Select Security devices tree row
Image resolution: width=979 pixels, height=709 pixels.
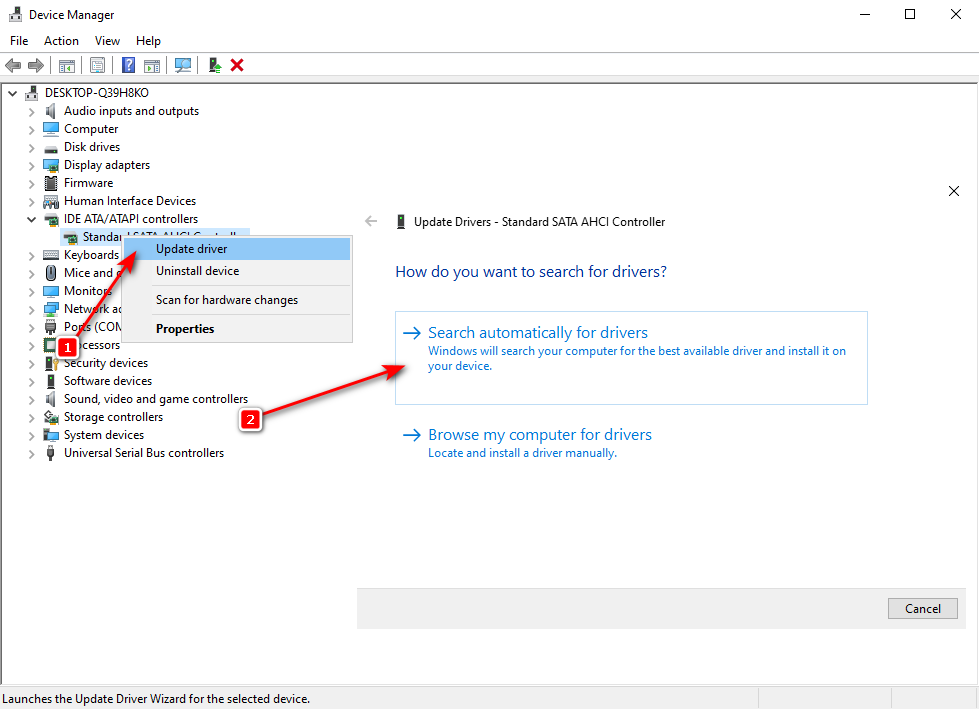[106, 363]
